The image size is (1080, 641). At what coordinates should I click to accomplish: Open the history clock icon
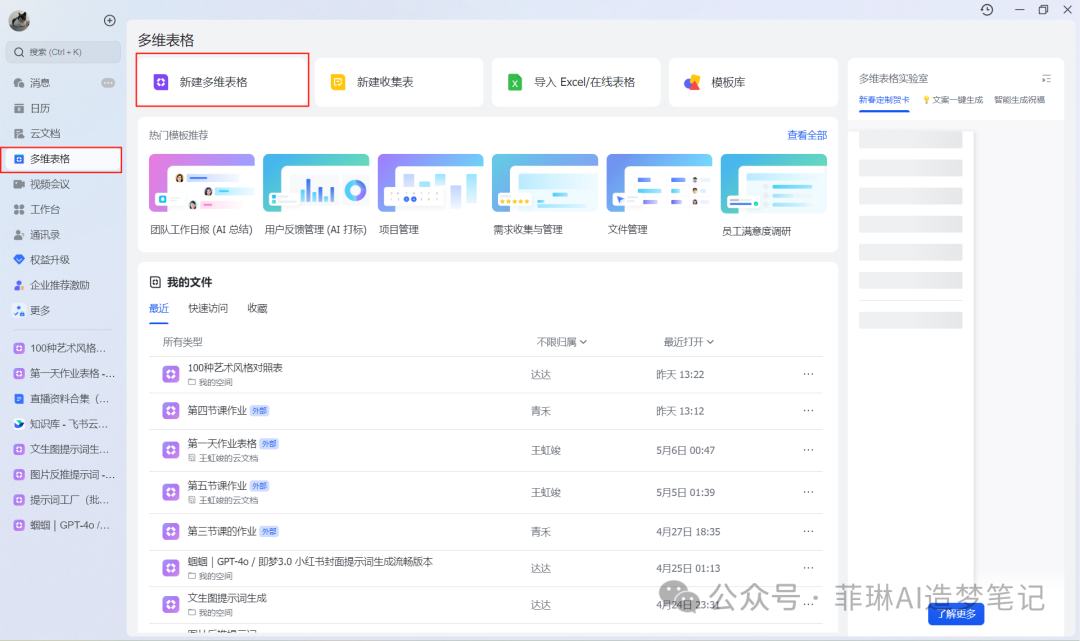click(x=987, y=10)
